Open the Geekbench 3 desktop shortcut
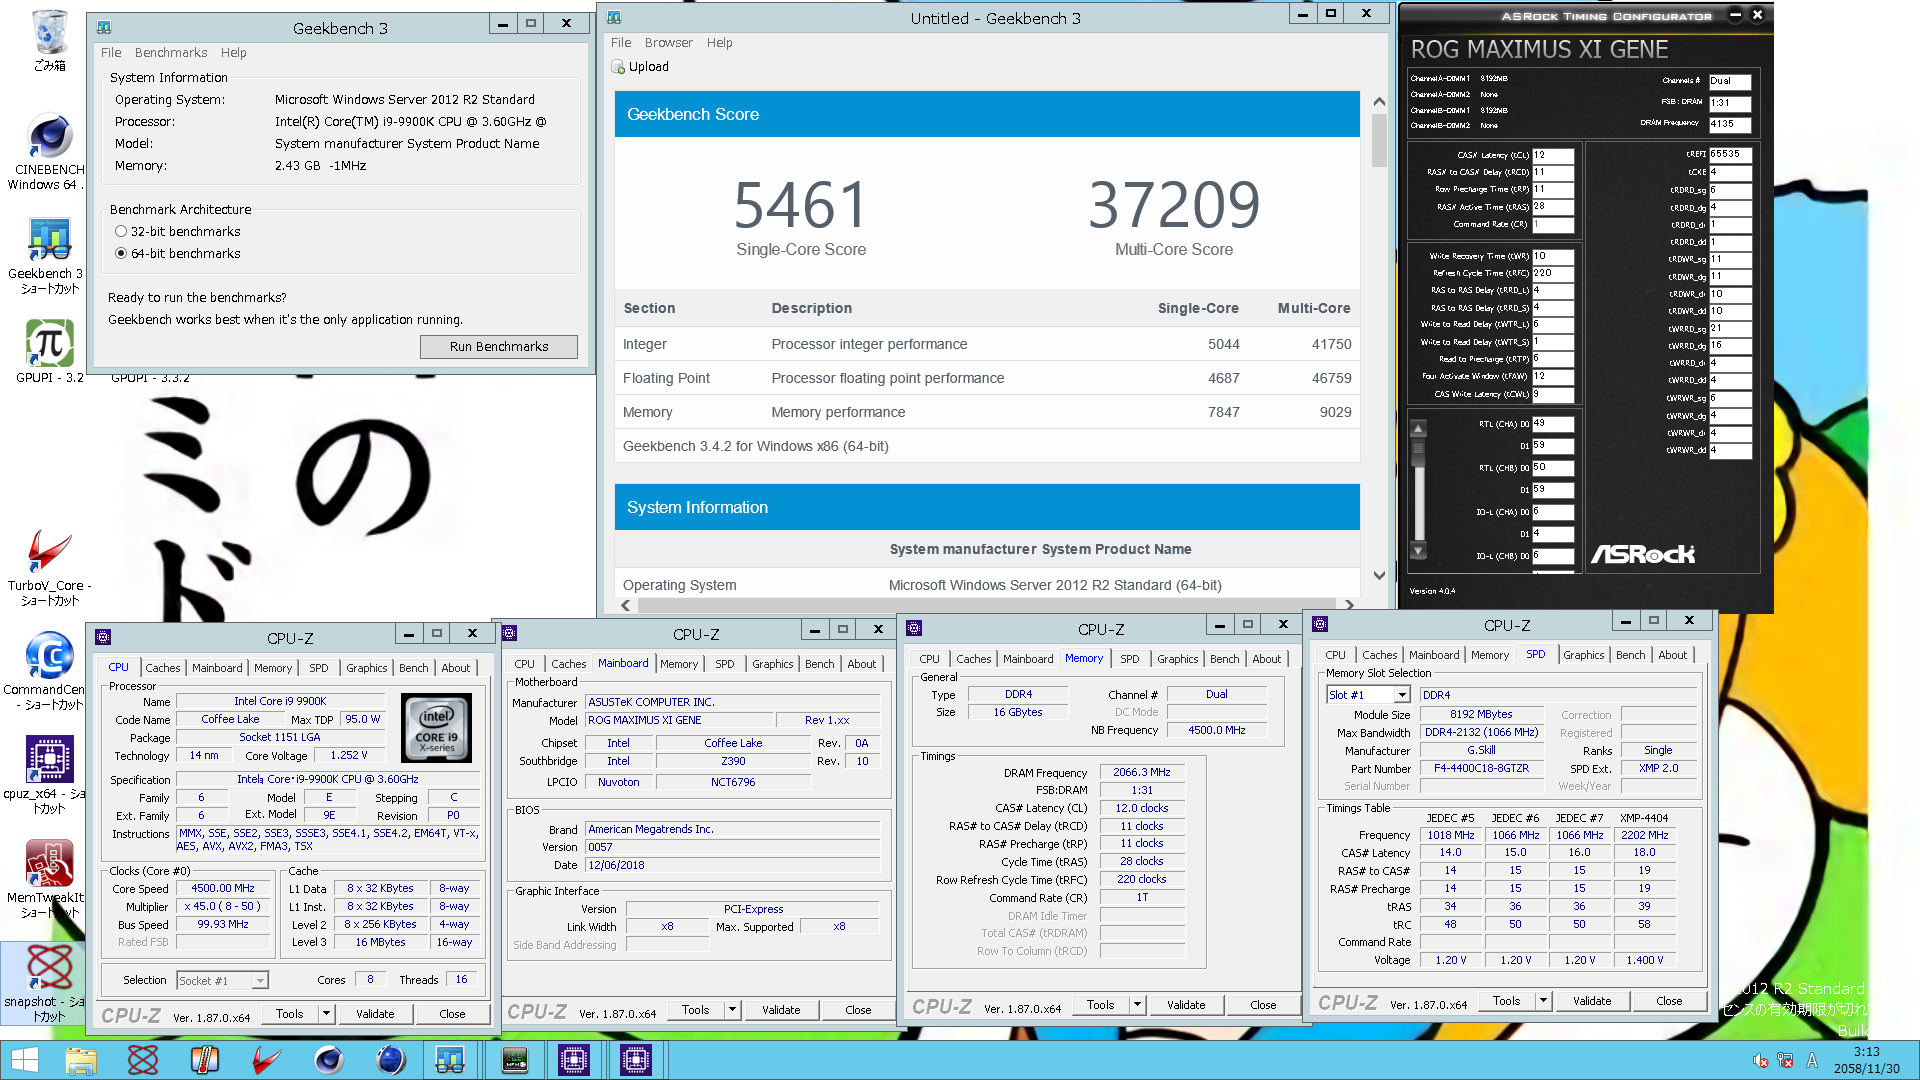This screenshot has height=1080, width=1920. [x=49, y=255]
